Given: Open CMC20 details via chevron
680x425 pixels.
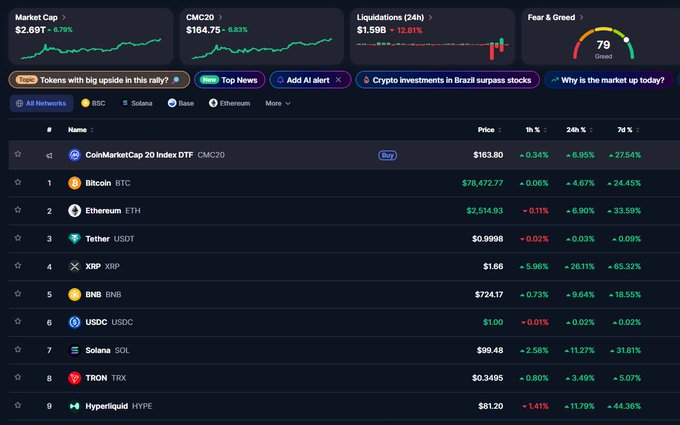Looking at the screenshot, I should [220, 17].
